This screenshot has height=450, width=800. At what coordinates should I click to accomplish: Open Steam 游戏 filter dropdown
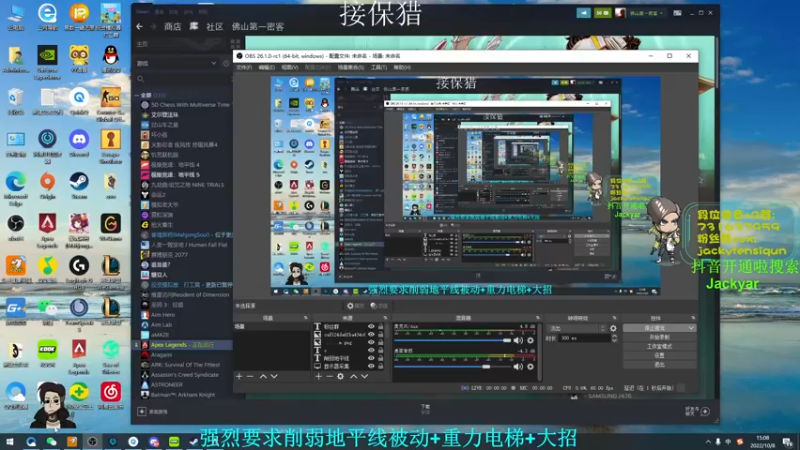pyautogui.click(x=177, y=63)
